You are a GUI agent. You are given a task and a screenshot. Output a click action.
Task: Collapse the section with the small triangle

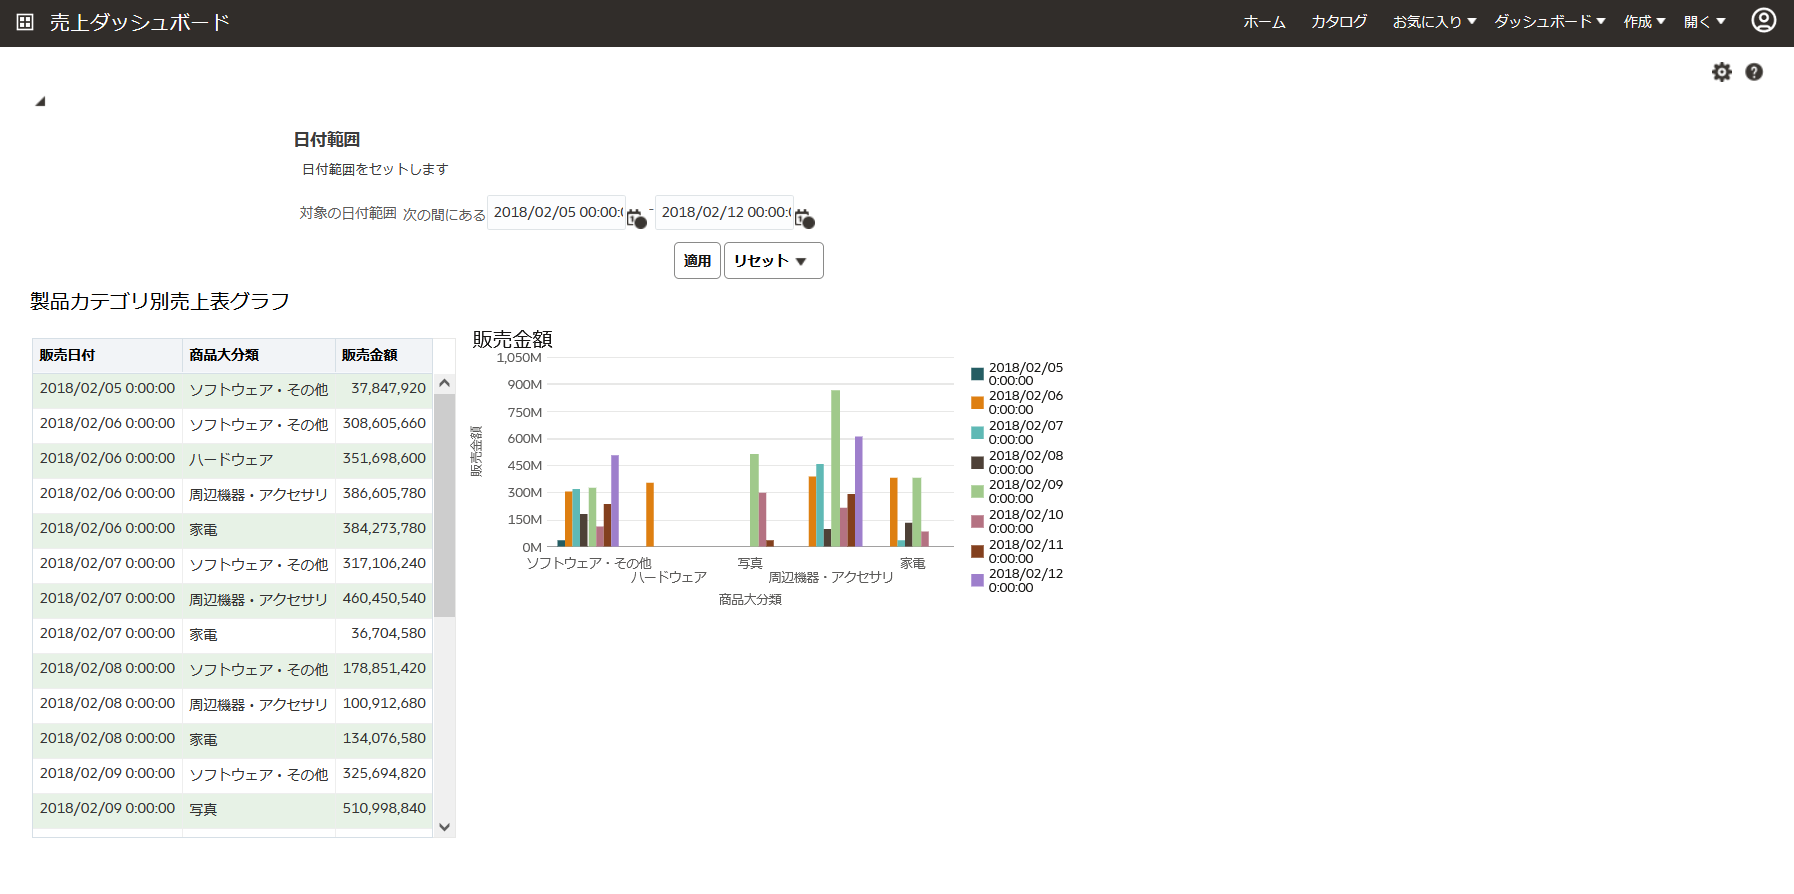pos(40,101)
